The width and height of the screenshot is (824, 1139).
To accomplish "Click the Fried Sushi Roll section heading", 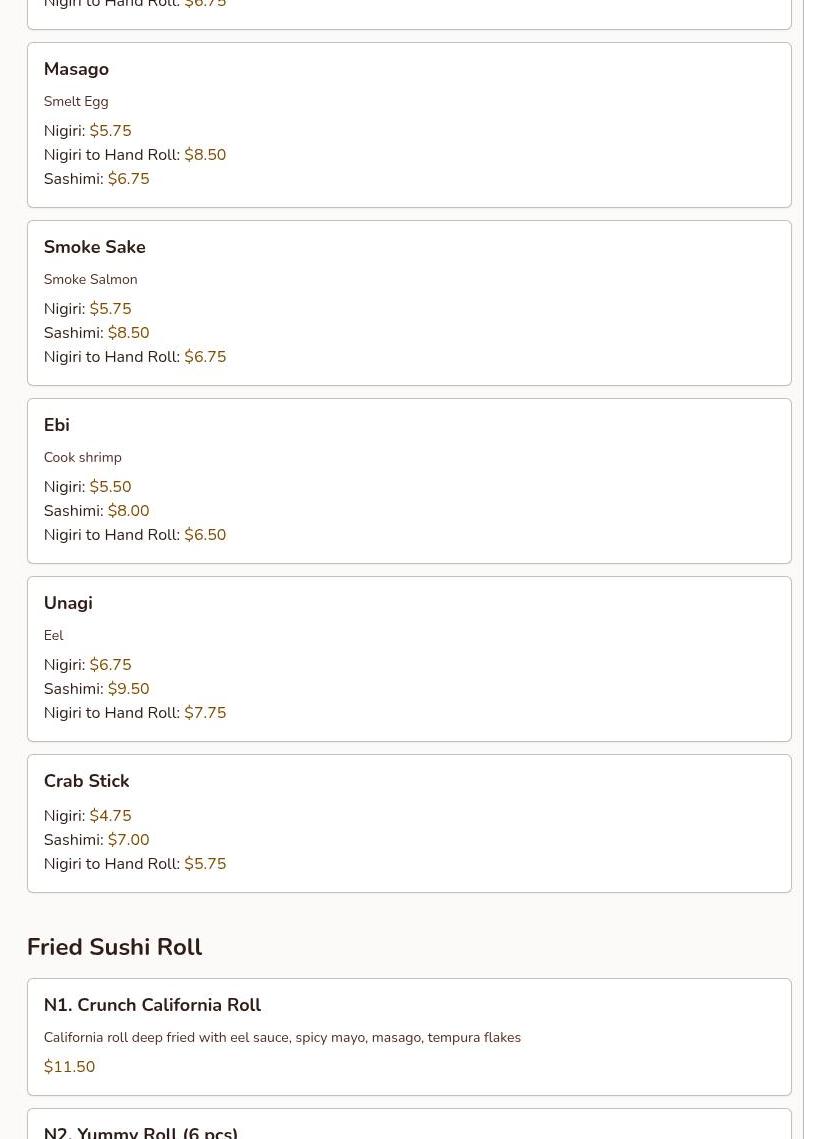I will pyautogui.click(x=114, y=947).
